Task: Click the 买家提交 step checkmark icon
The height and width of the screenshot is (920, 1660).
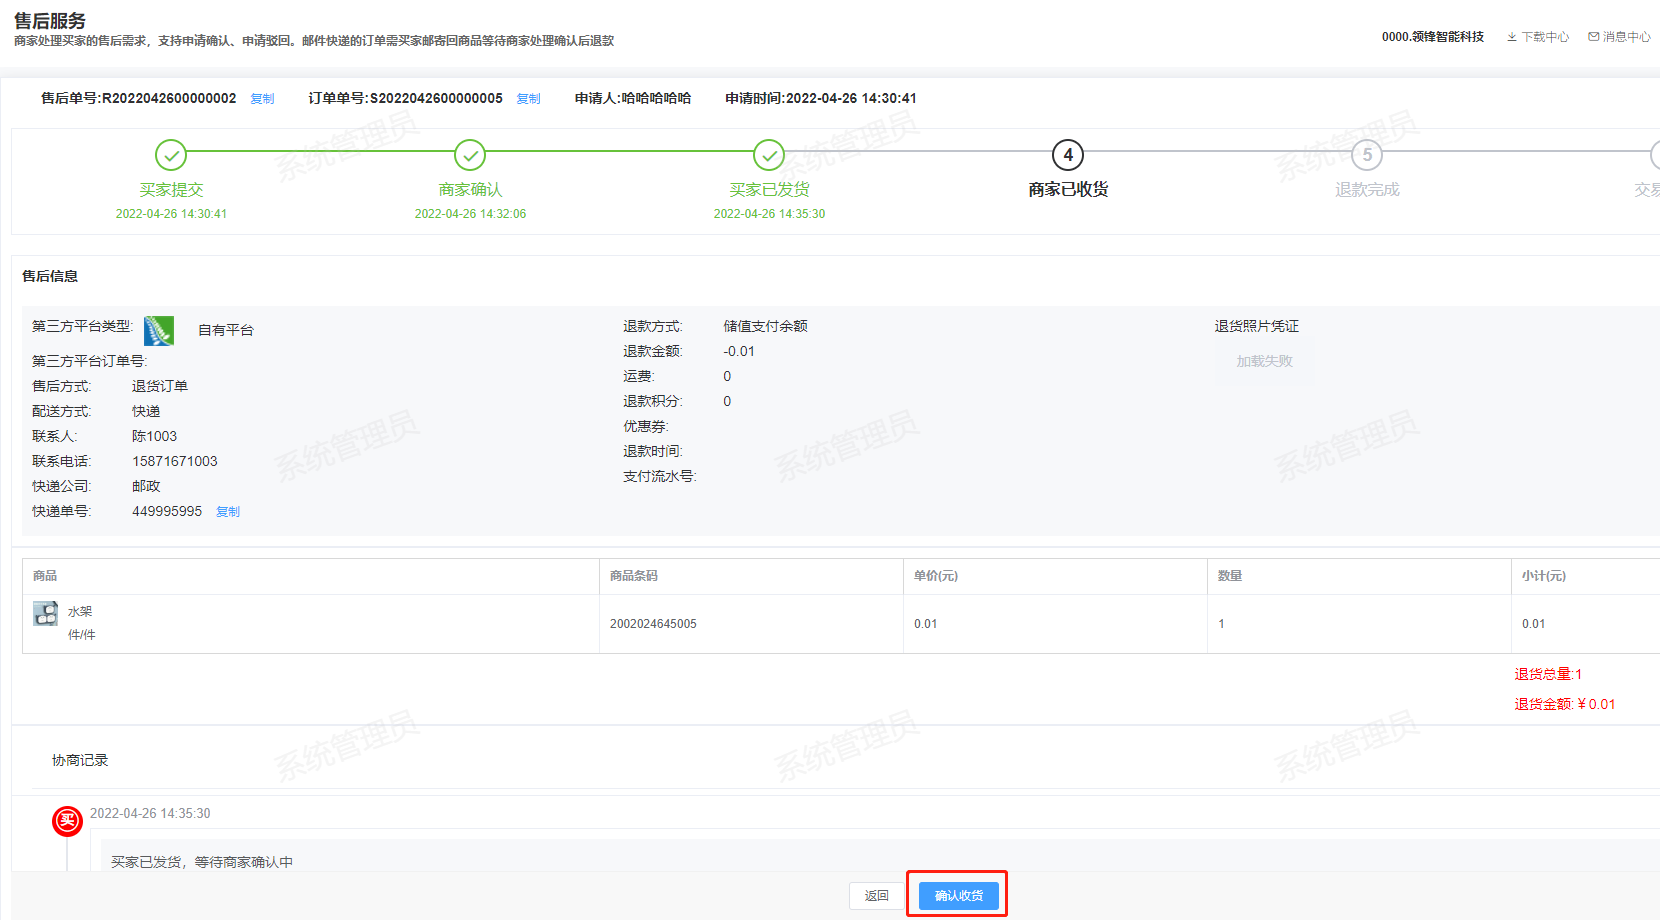Action: [x=171, y=155]
